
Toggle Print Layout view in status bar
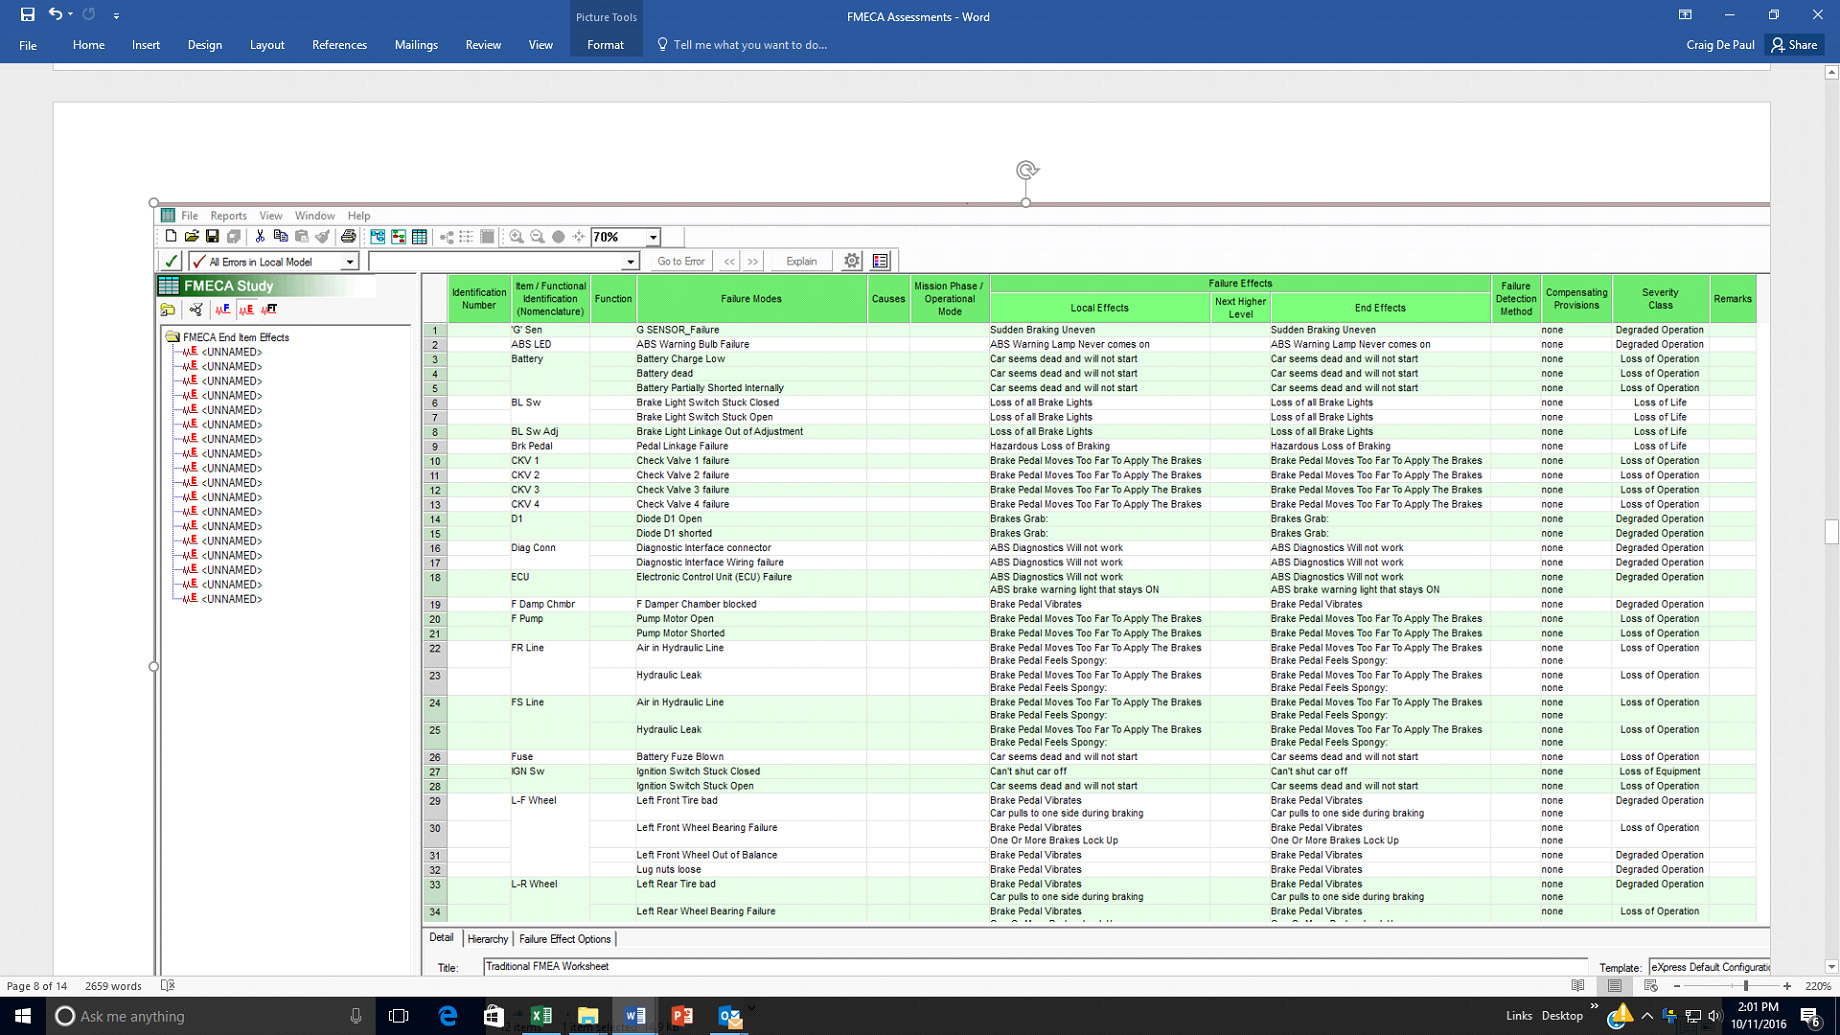point(1615,986)
